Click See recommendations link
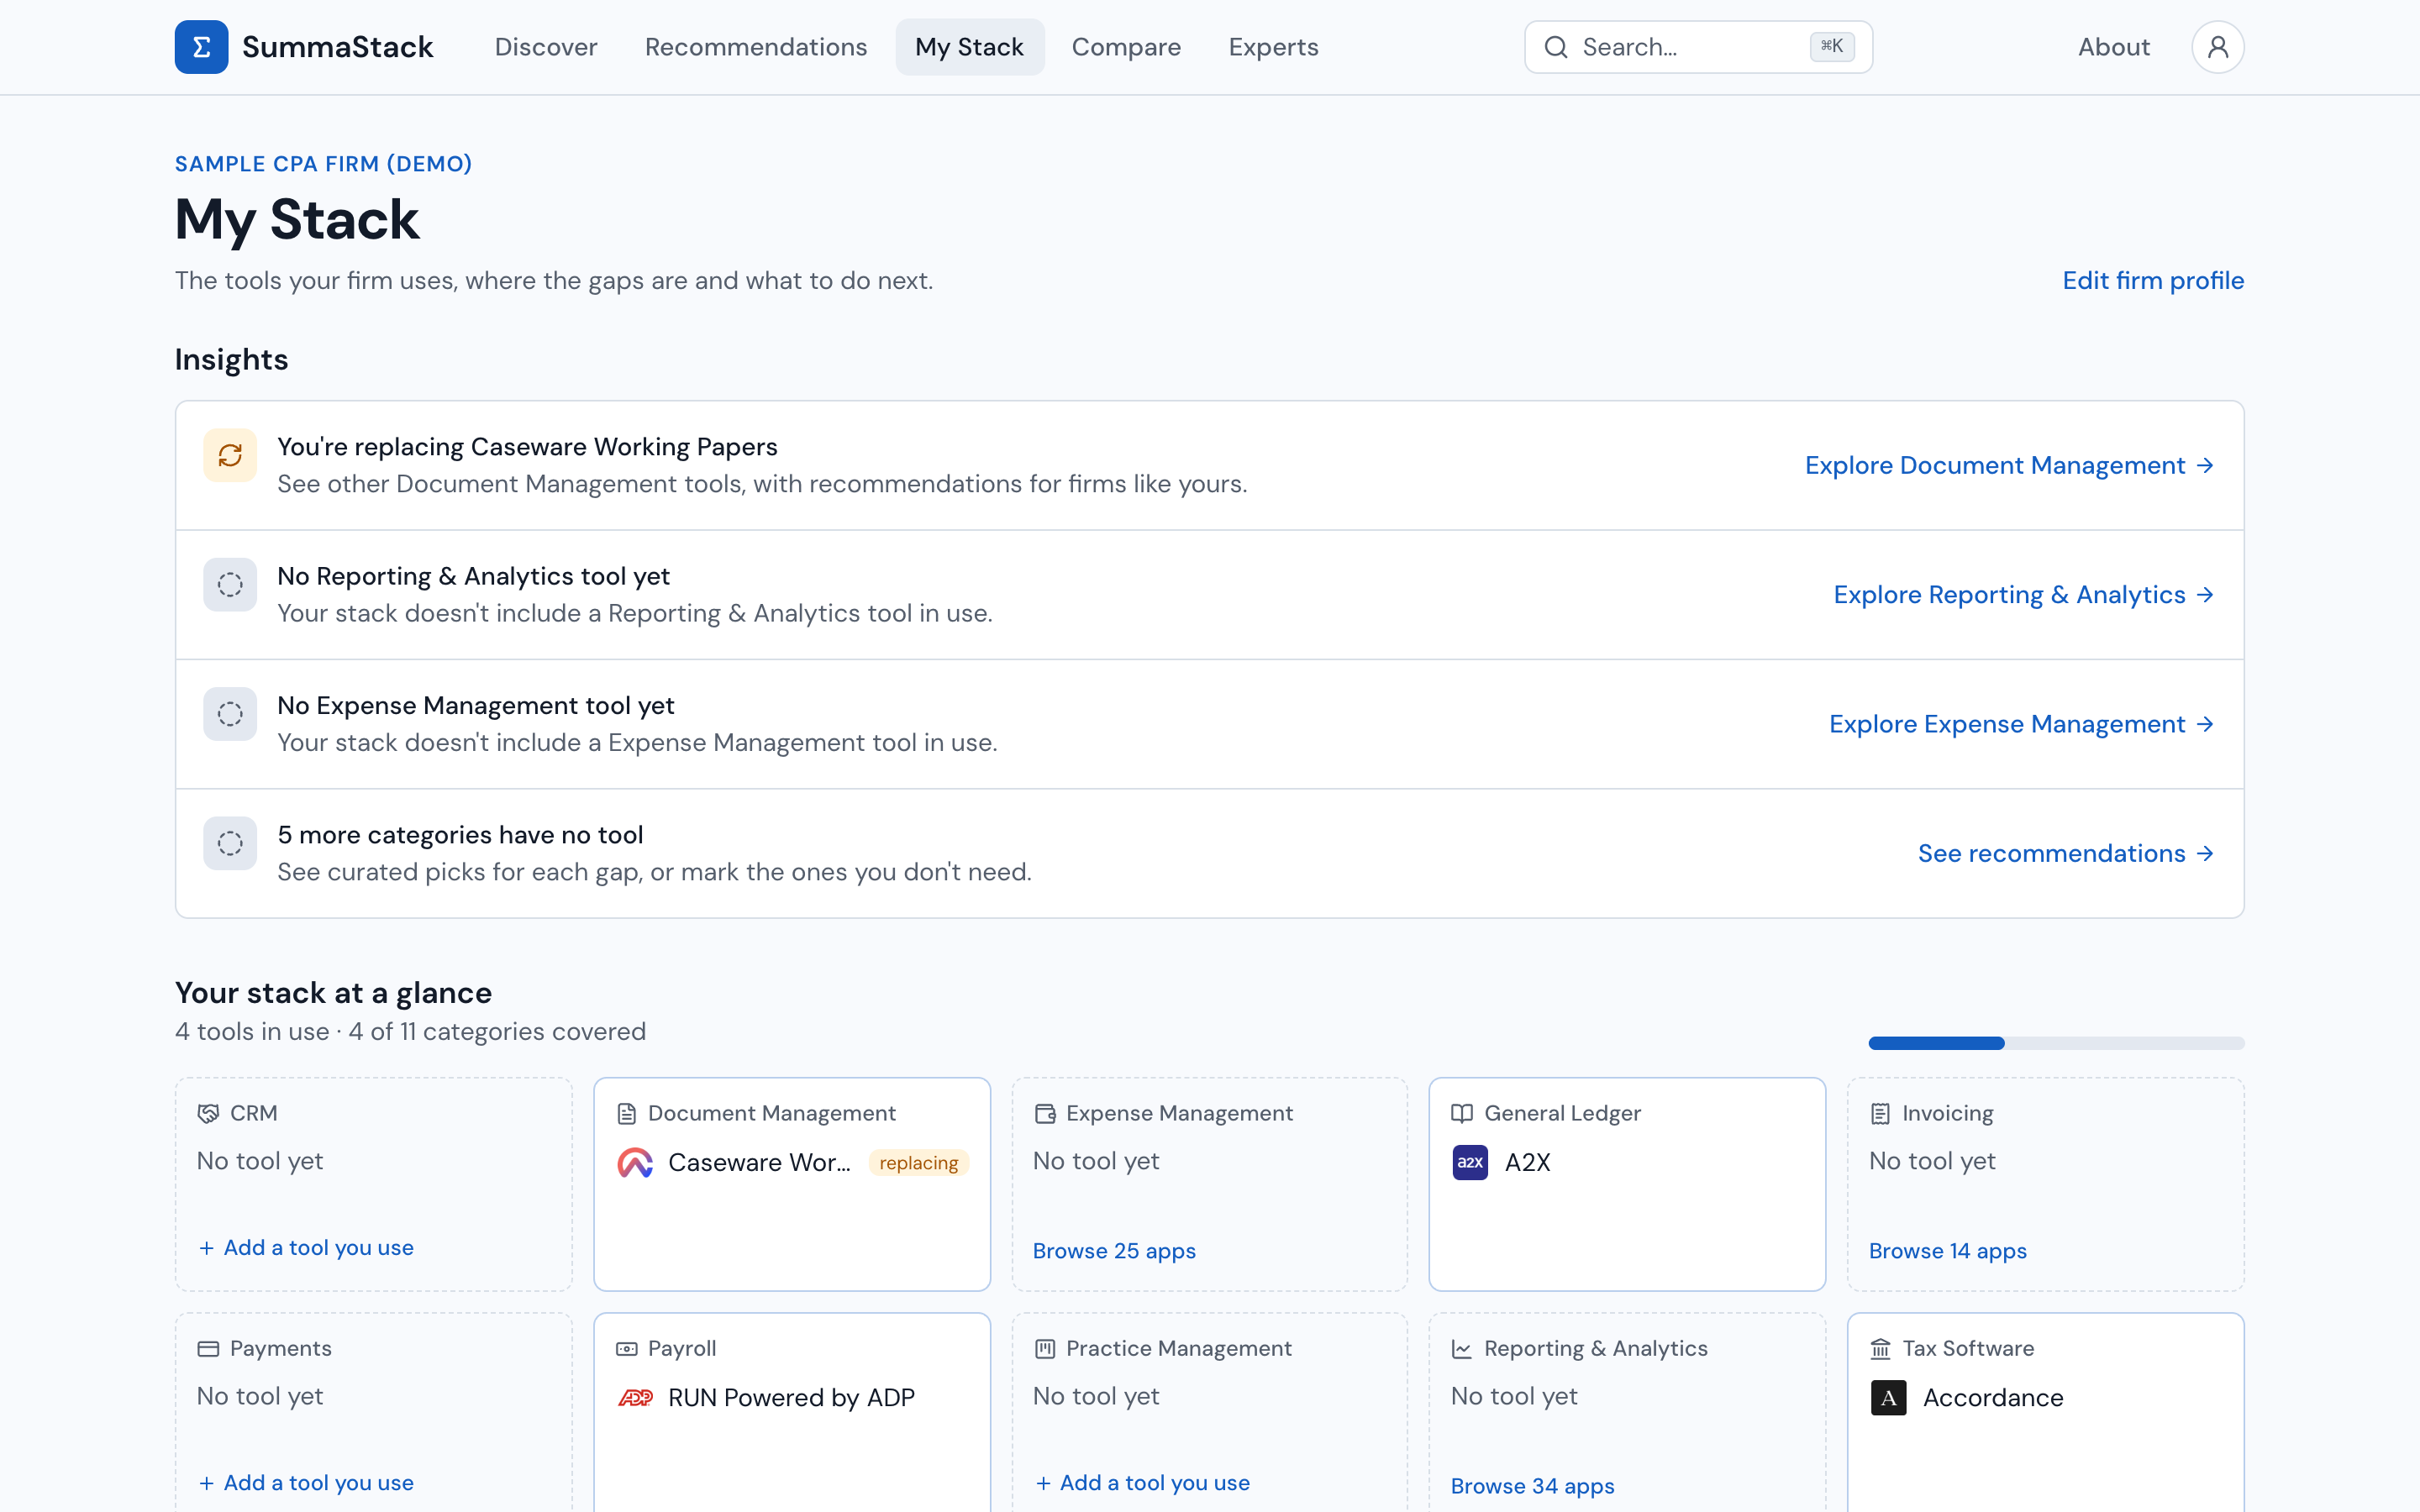Screen dimensions: 2420x1512 tap(2065, 853)
